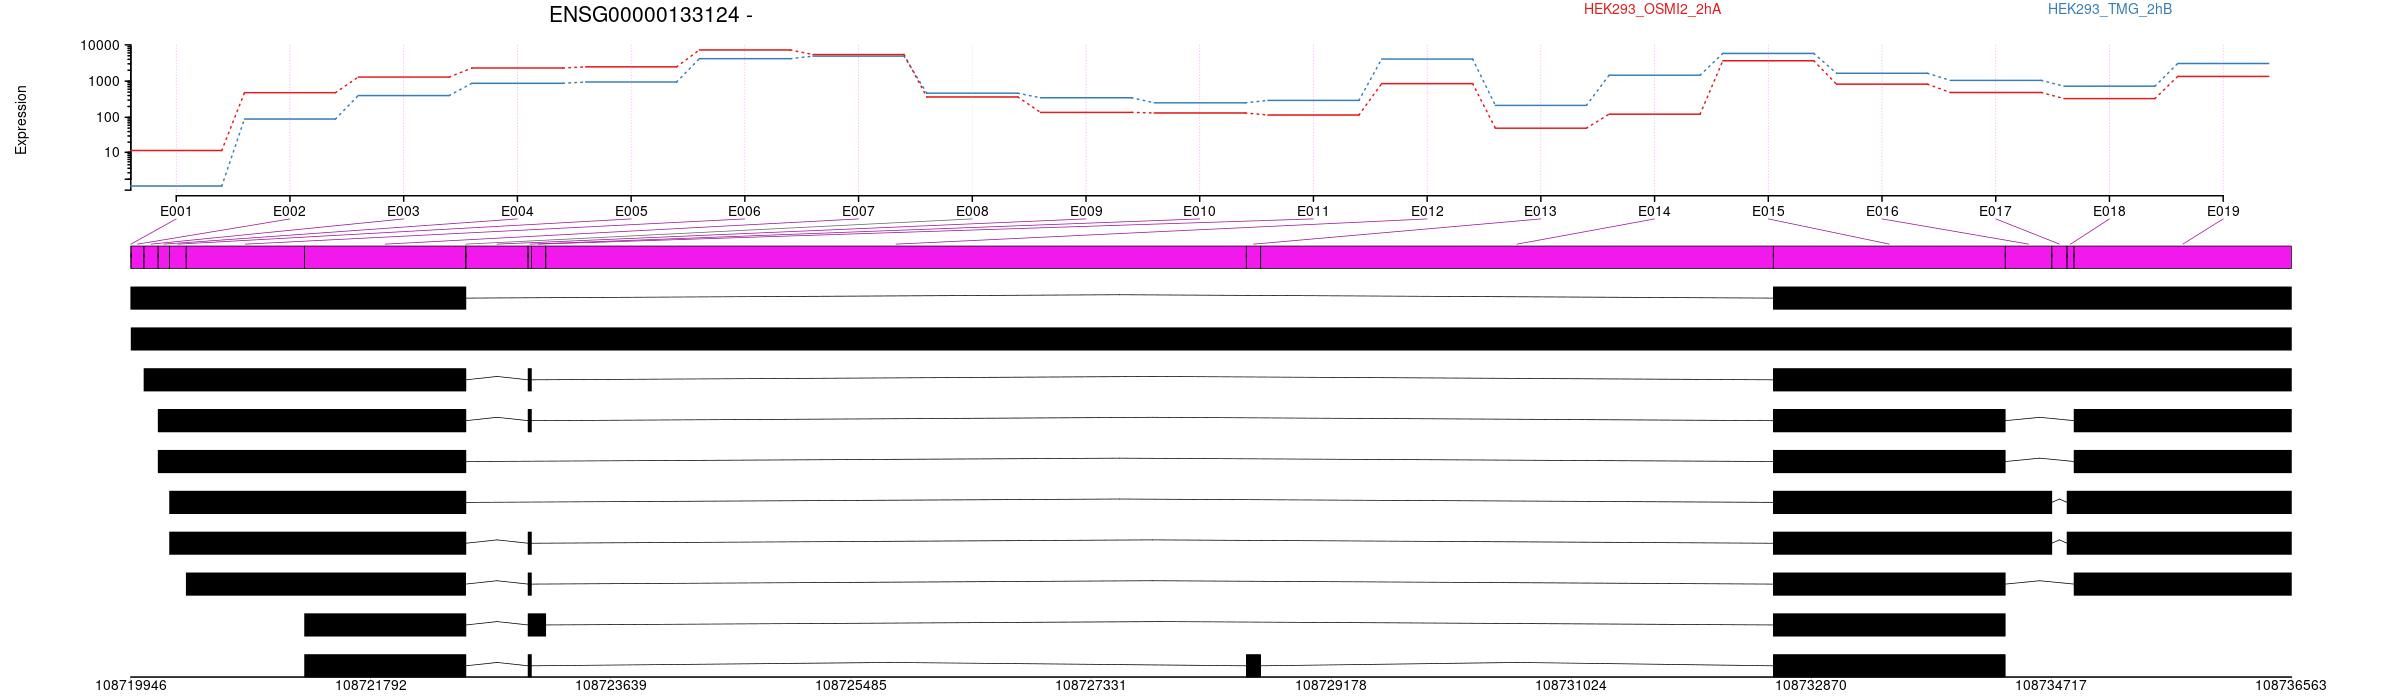The image size is (2400, 700).
Task: Click exon label E002
Action: (289, 211)
